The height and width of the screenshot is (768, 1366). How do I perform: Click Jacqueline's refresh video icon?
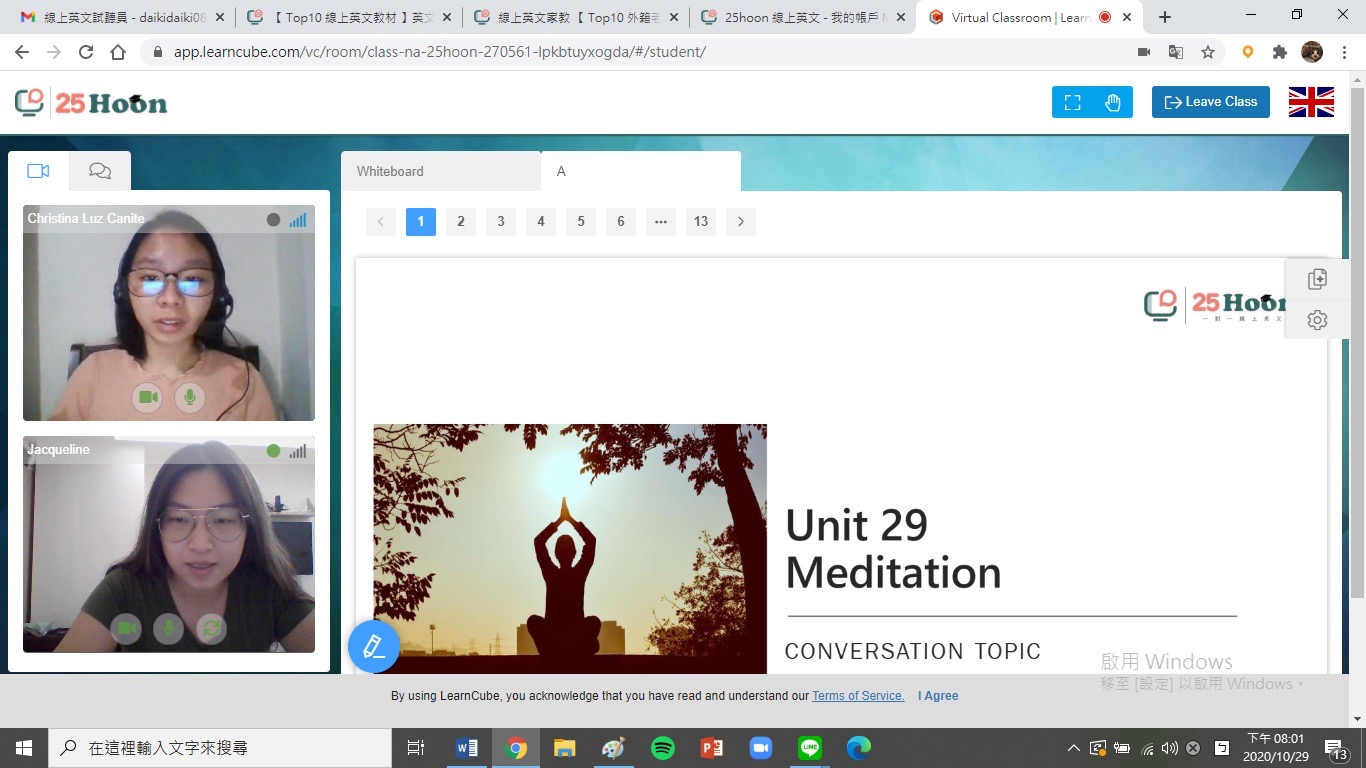click(211, 628)
